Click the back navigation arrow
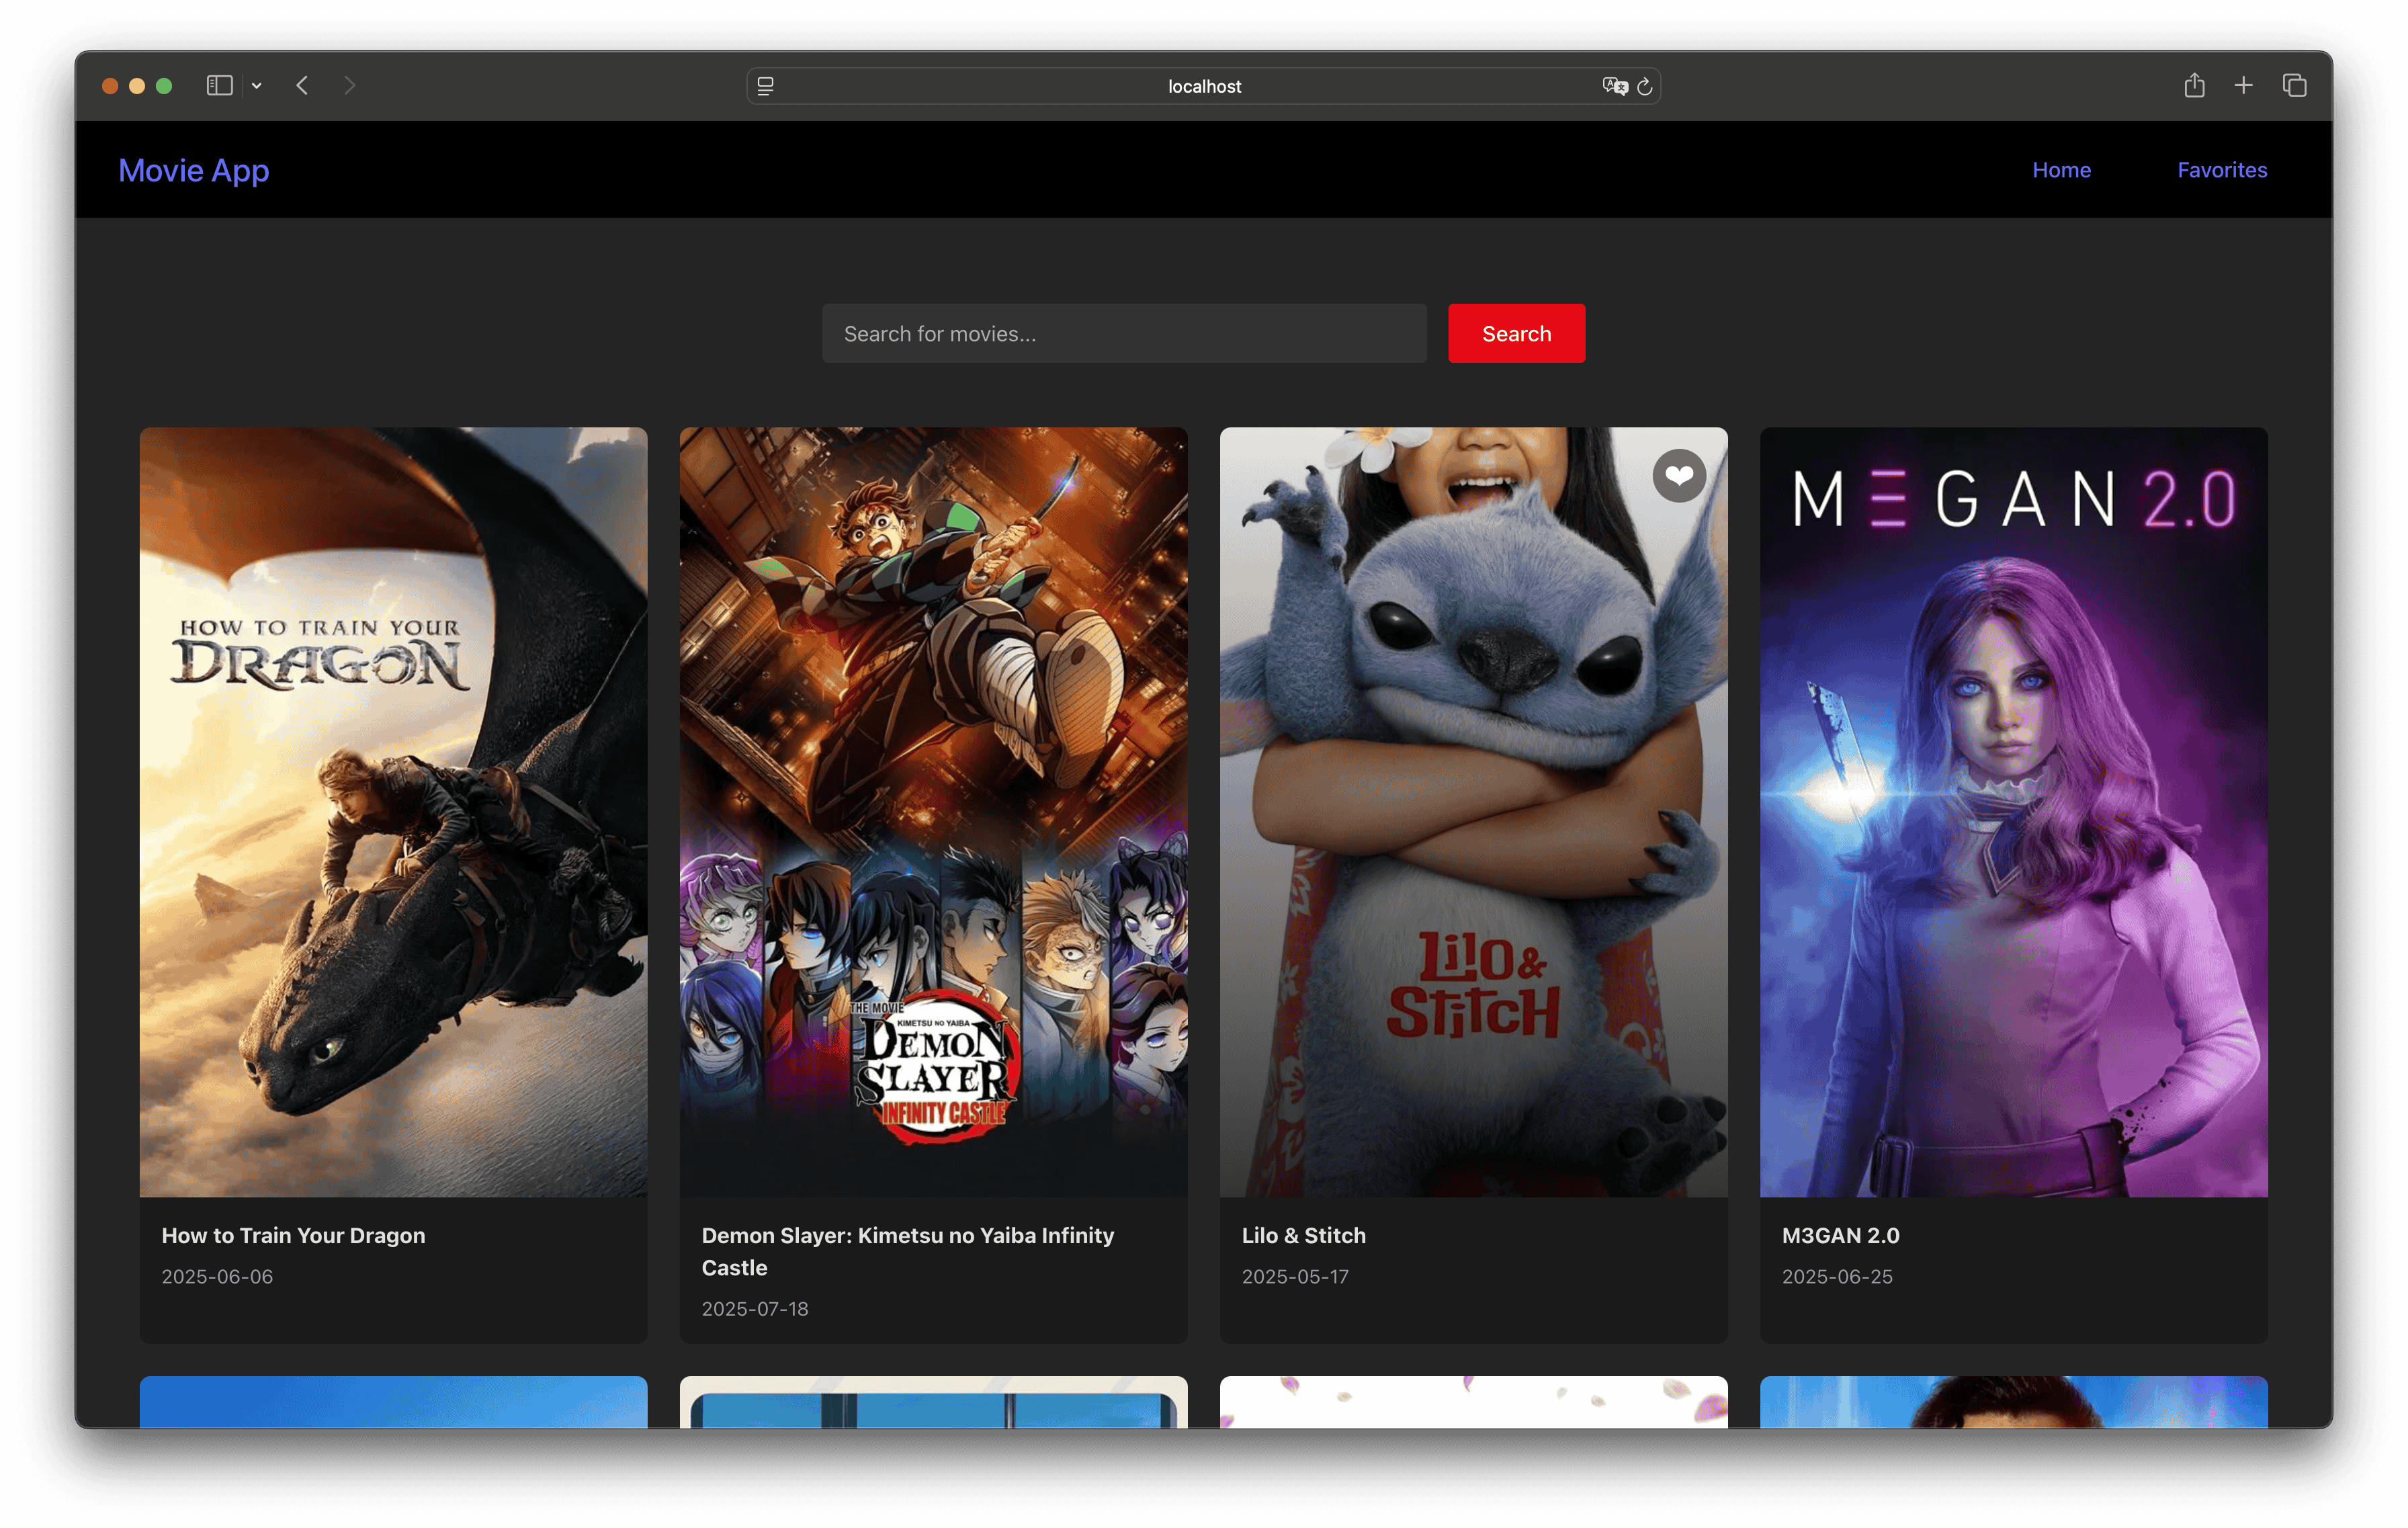The width and height of the screenshot is (2408, 1528). click(302, 85)
